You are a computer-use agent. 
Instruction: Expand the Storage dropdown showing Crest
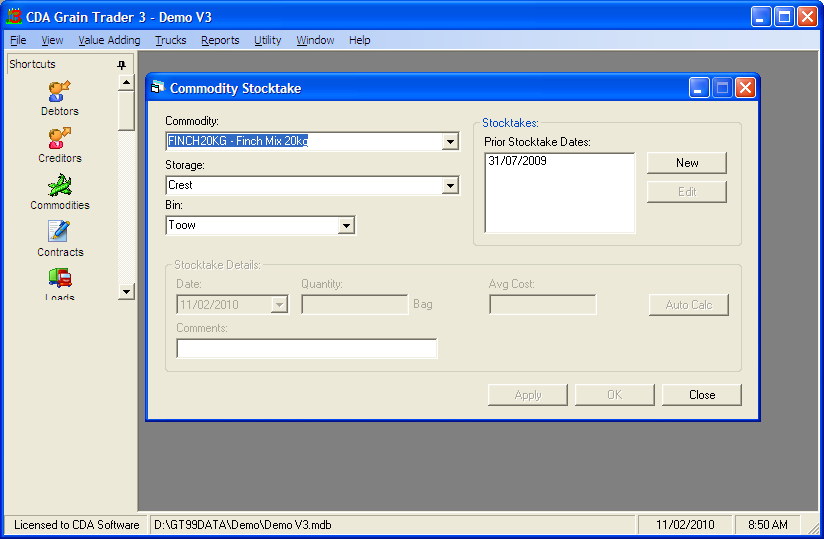[x=450, y=186]
